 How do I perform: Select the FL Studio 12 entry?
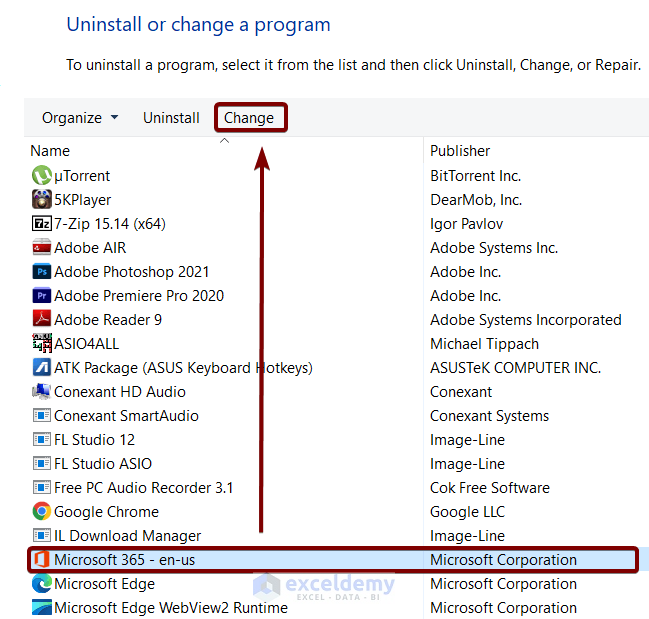click(94, 440)
